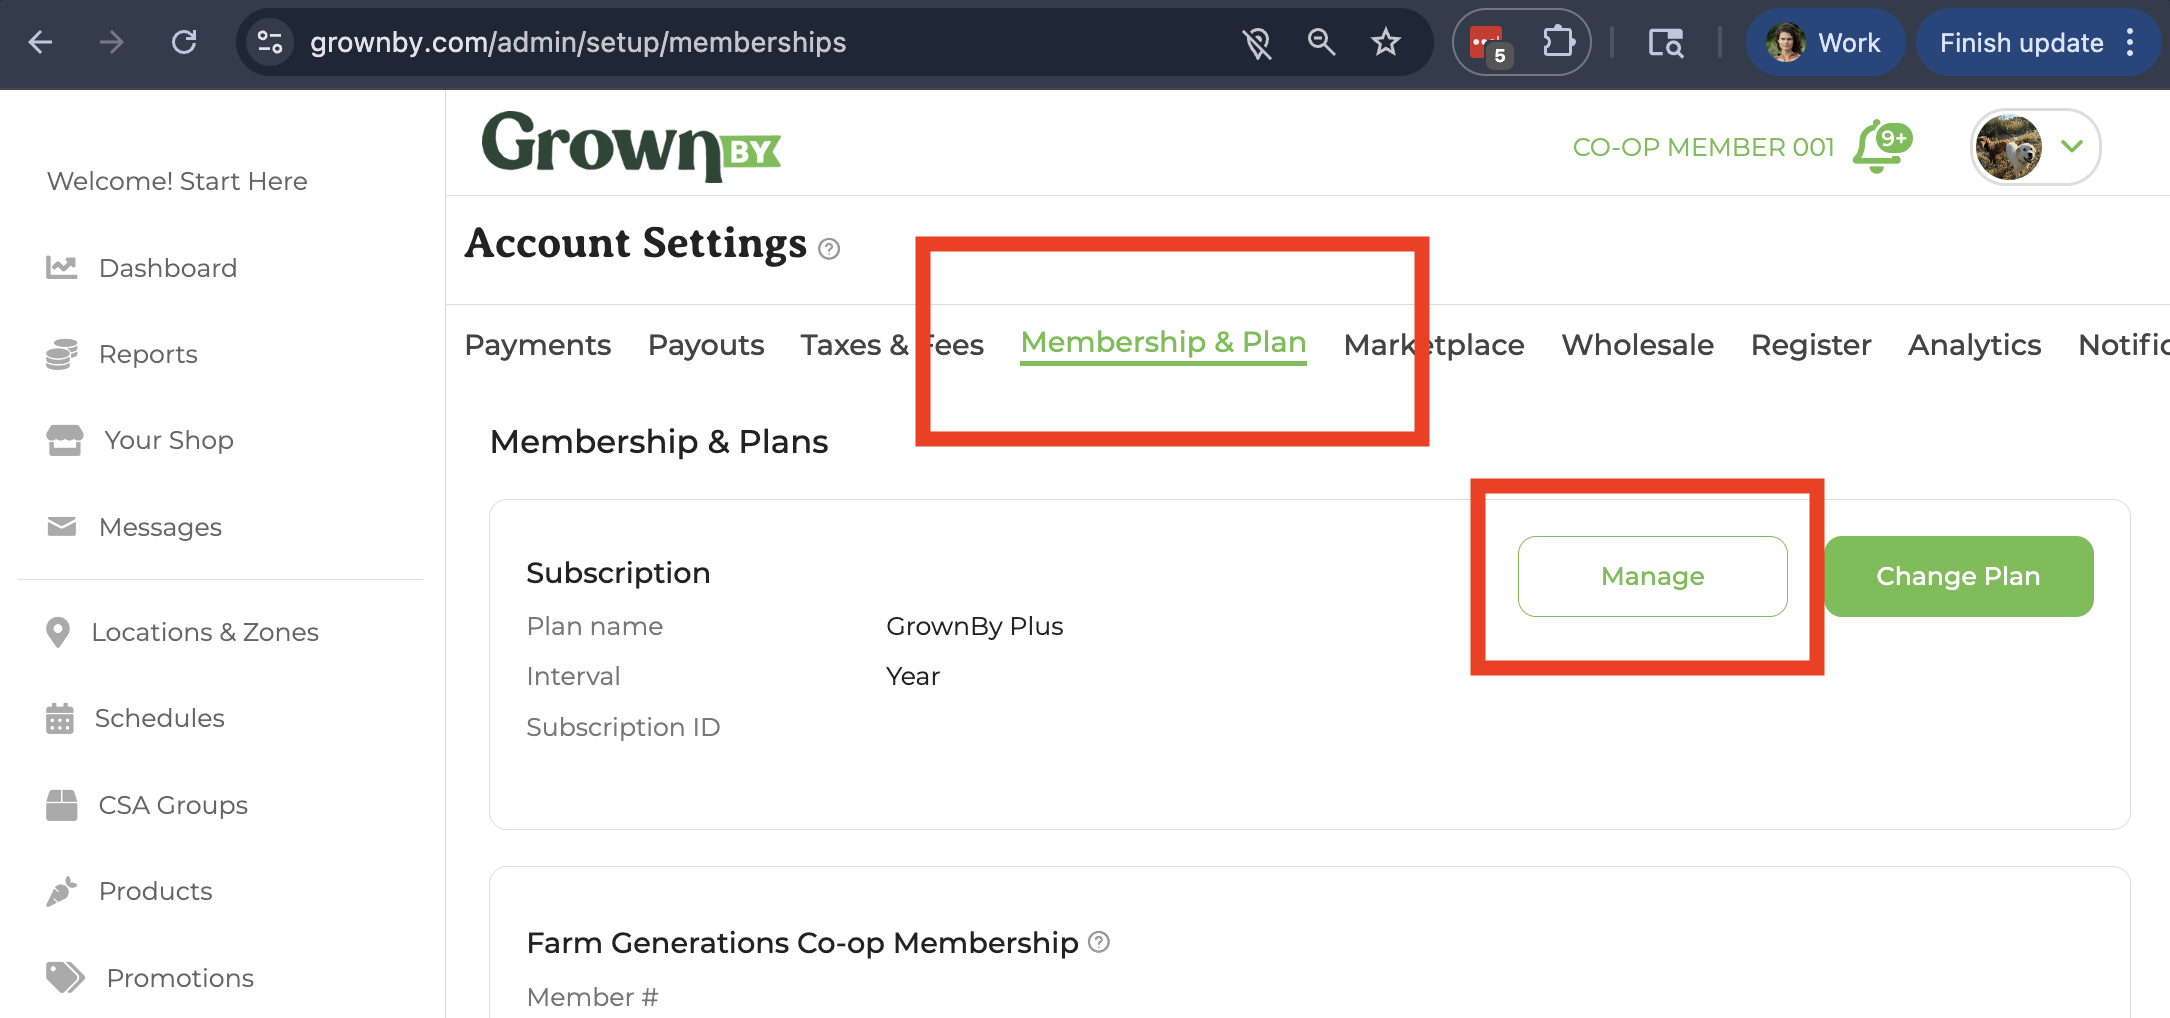The width and height of the screenshot is (2170, 1018).
Task: Click the help icon beside Account Settings
Action: click(829, 249)
